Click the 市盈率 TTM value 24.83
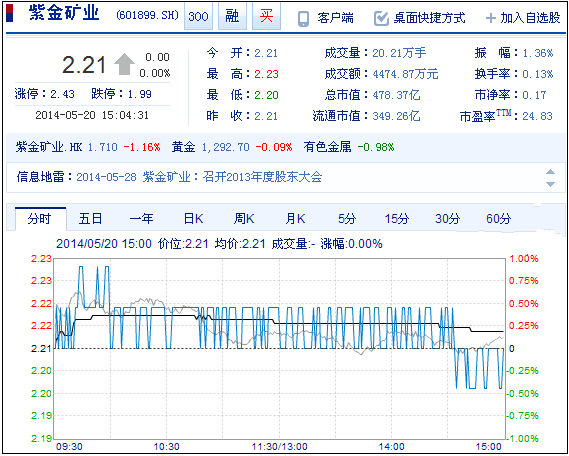 click(537, 116)
